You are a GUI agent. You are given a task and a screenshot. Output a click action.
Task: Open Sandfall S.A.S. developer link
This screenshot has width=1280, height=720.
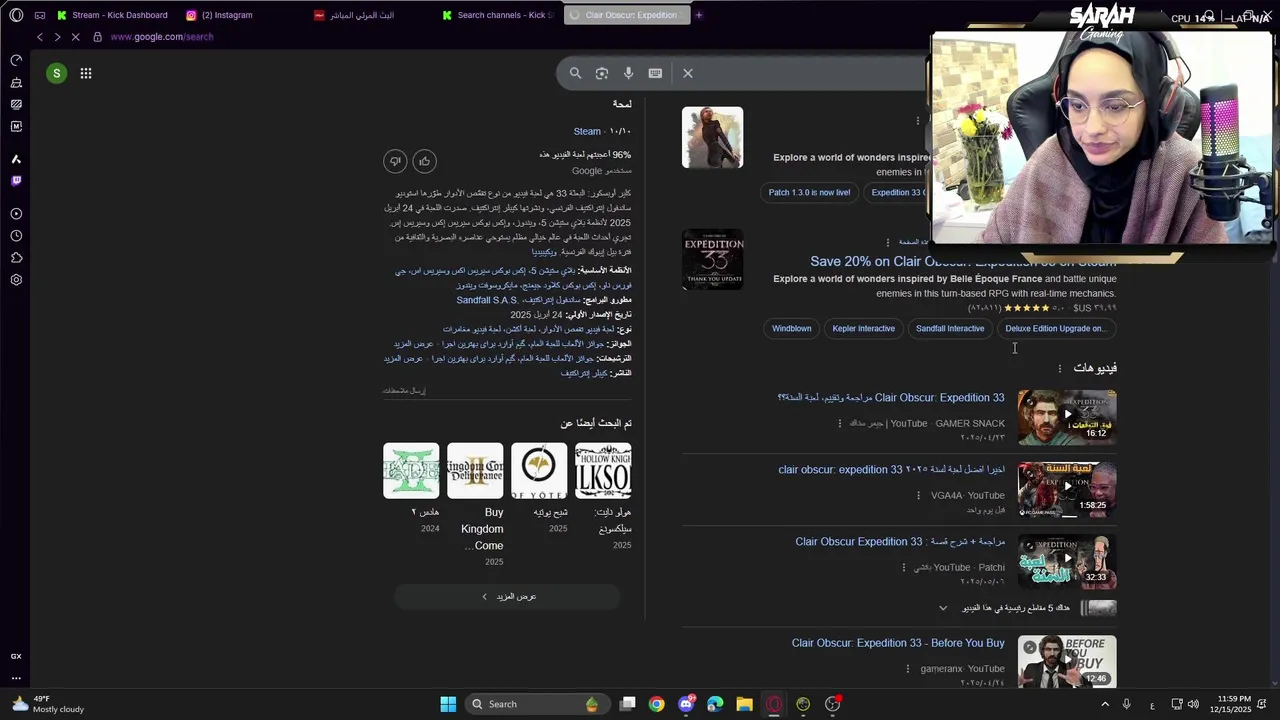click(487, 300)
